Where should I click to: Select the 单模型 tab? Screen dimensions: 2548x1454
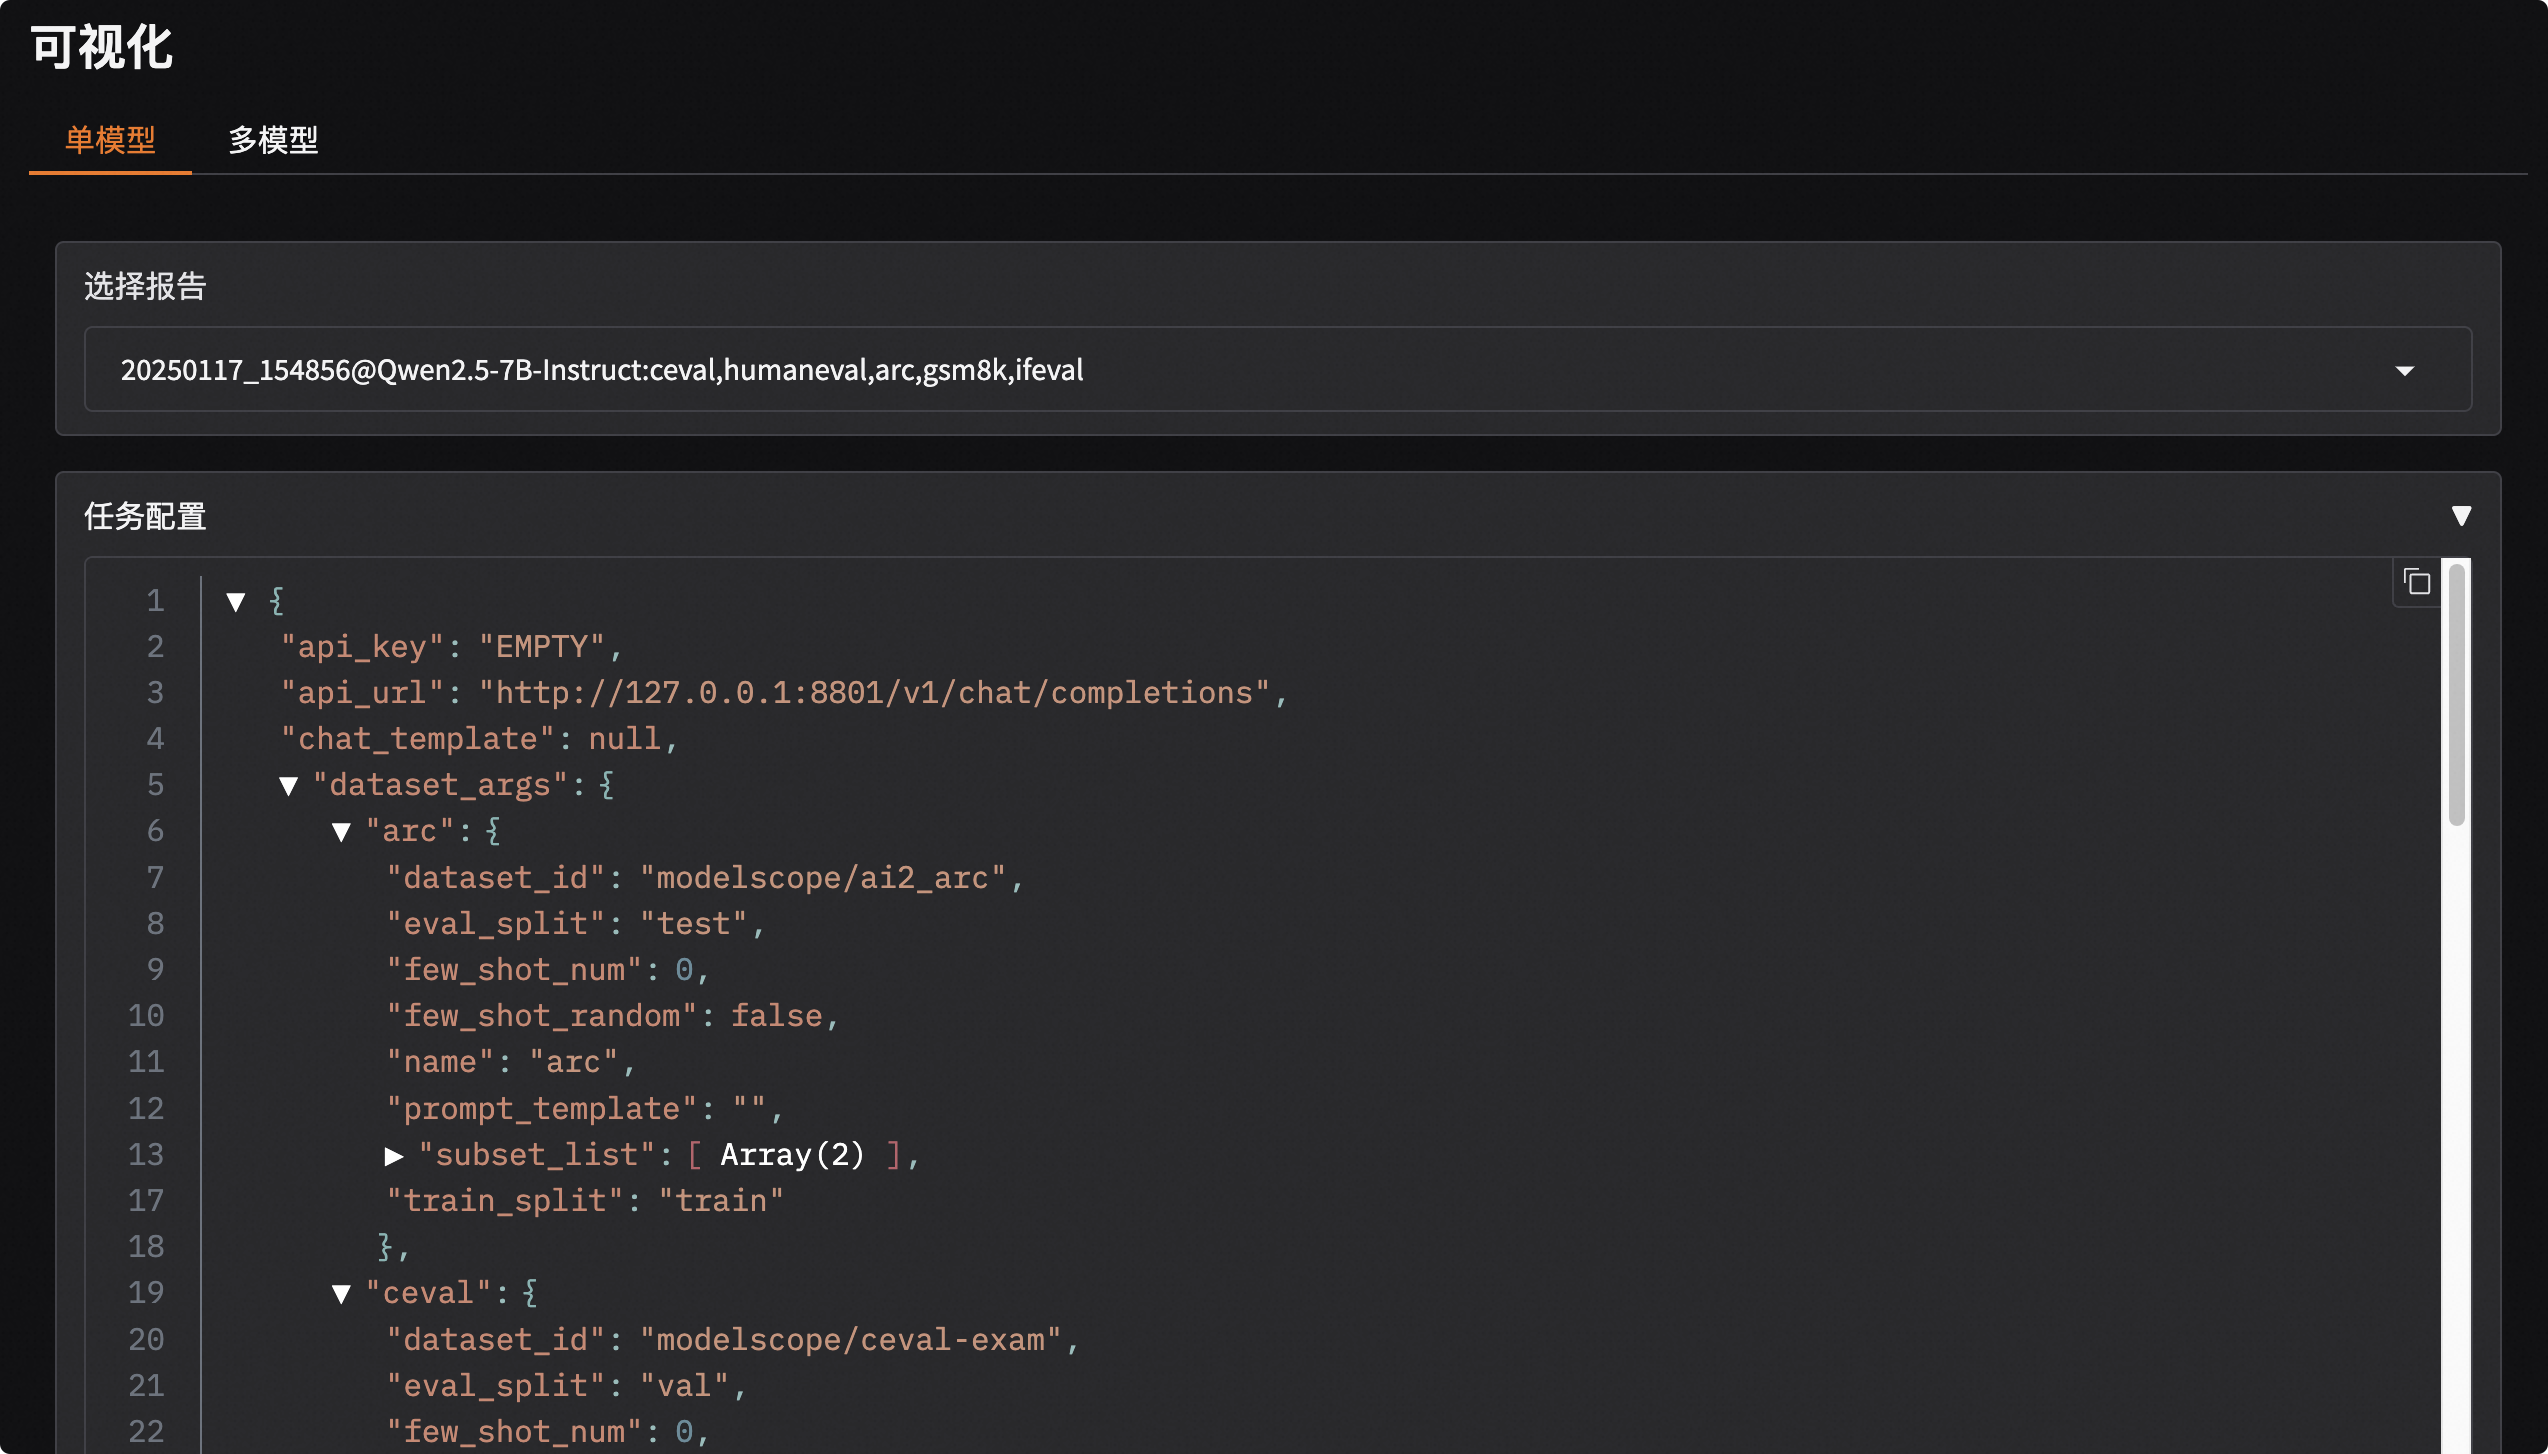(110, 140)
